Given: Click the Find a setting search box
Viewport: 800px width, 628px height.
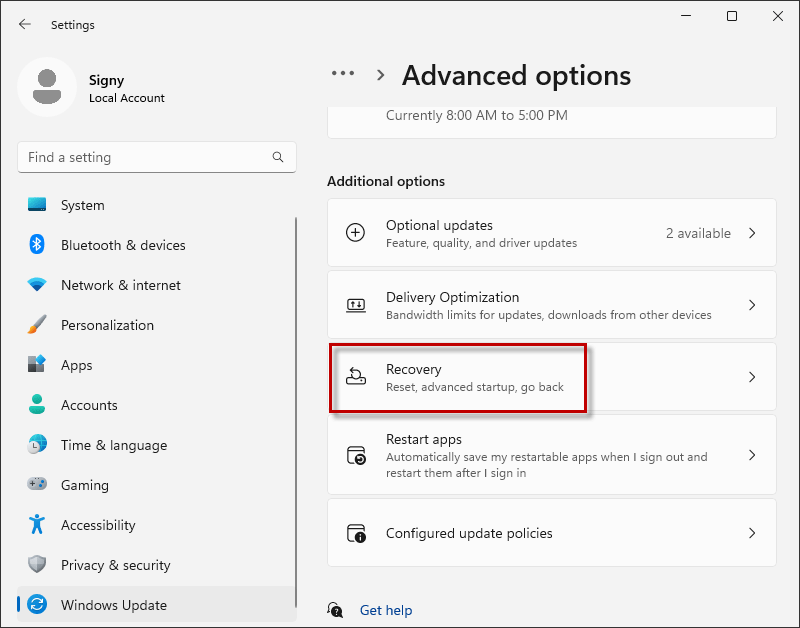Looking at the screenshot, I should click(x=157, y=157).
